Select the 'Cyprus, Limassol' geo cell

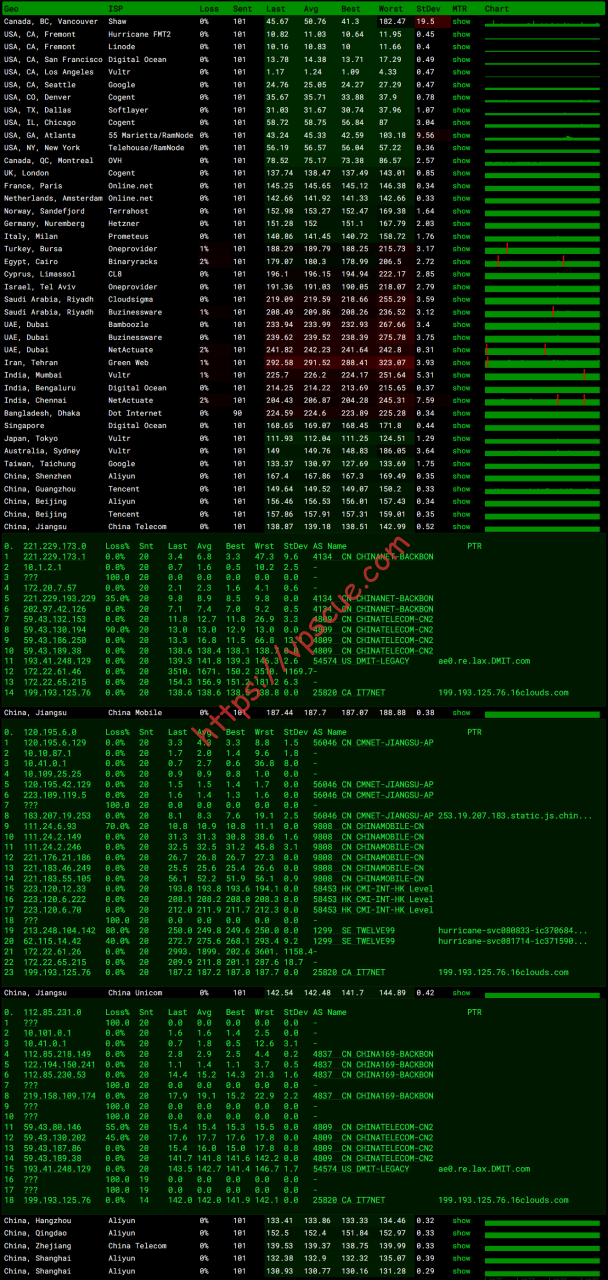(42, 274)
